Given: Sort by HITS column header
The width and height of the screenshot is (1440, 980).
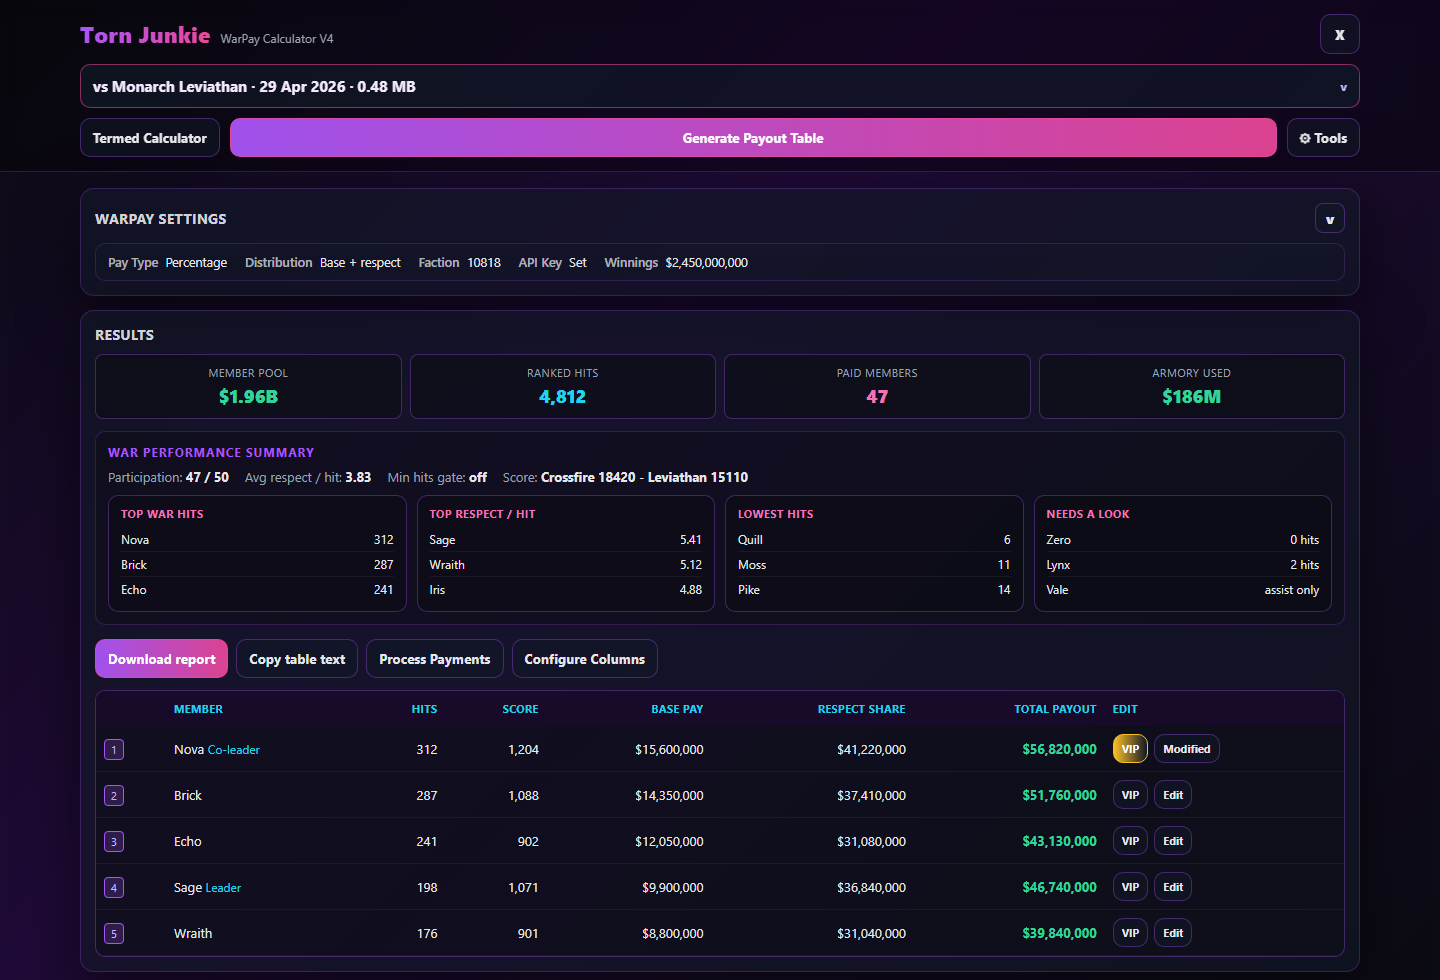Looking at the screenshot, I should click(424, 709).
